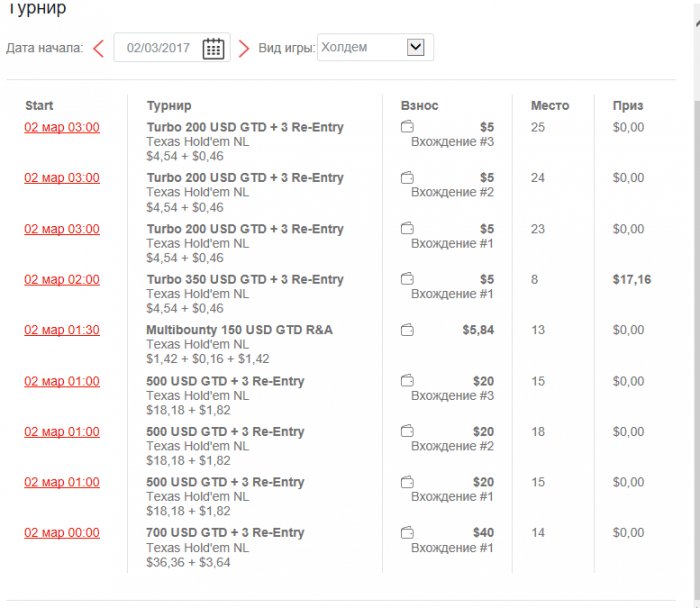Sort by the Место column header
Viewport: 700px width, 608px height.
[x=550, y=105]
